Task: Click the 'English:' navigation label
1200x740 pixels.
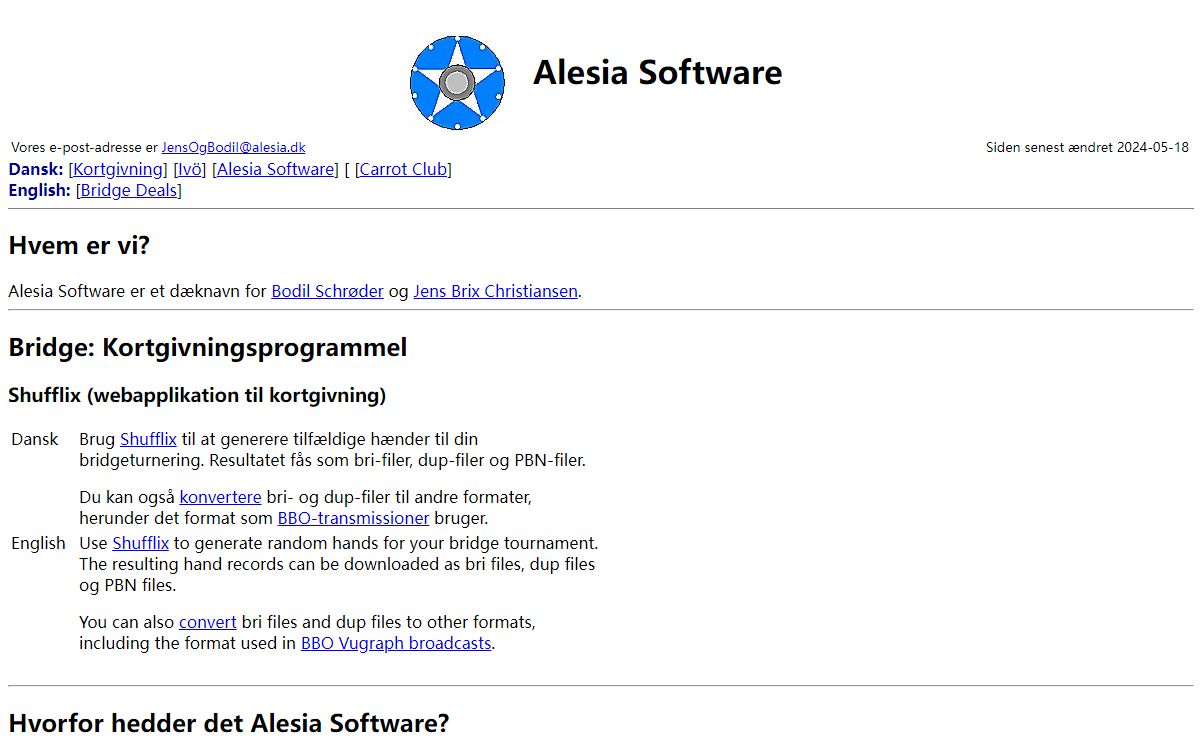Action: click(x=39, y=190)
